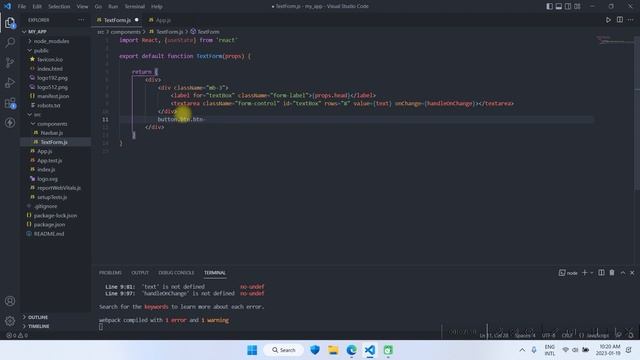Split the editor to the right
Viewport: 640px width, 360px height.
click(x=620, y=20)
